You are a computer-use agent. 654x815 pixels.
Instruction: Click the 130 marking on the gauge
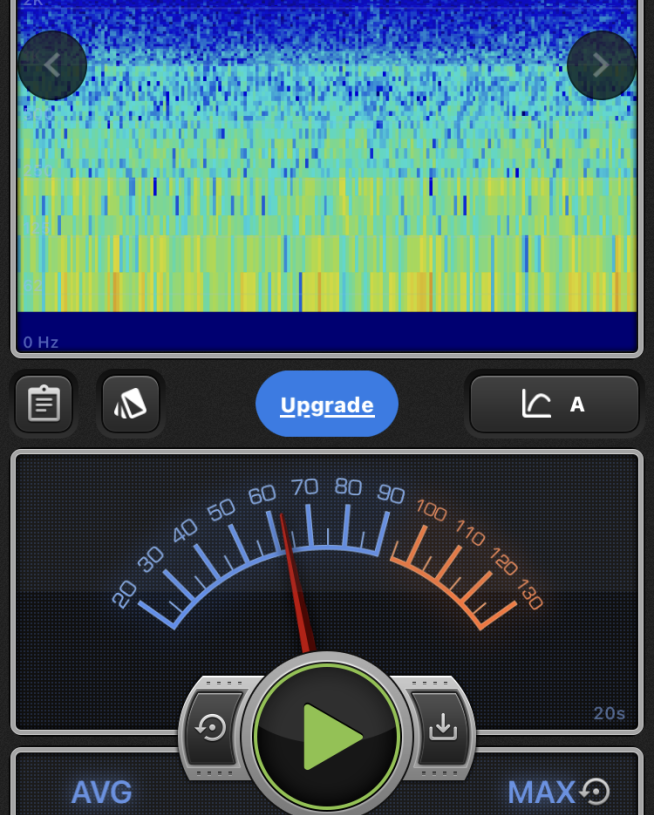pyautogui.click(x=529, y=598)
